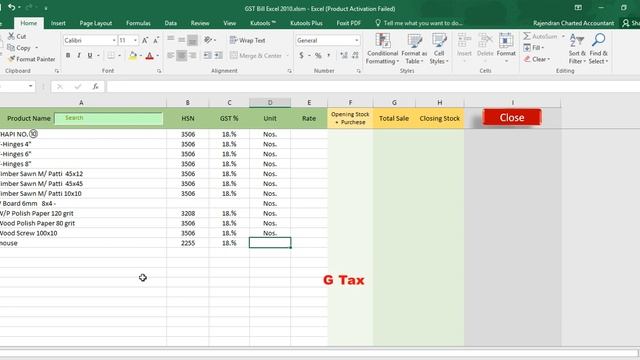Increase font size with the larger A

[x=145, y=40]
